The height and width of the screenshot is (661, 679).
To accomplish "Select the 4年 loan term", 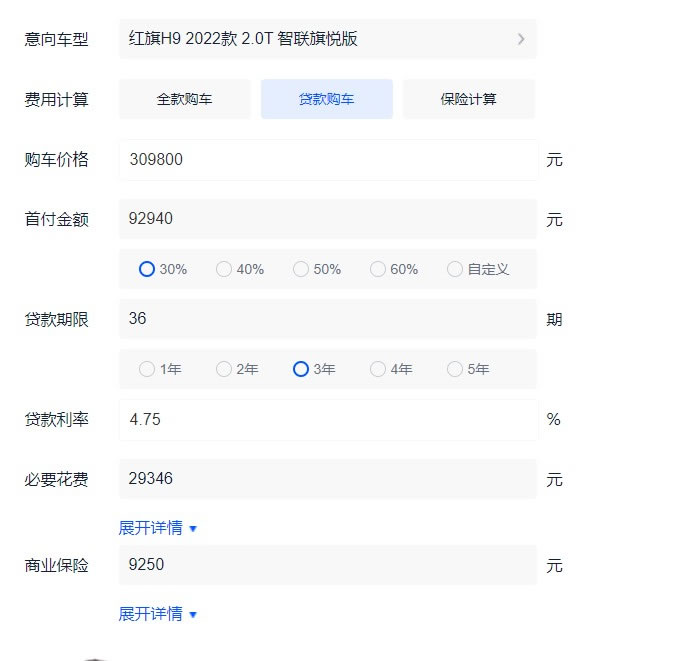I will pyautogui.click(x=391, y=369).
